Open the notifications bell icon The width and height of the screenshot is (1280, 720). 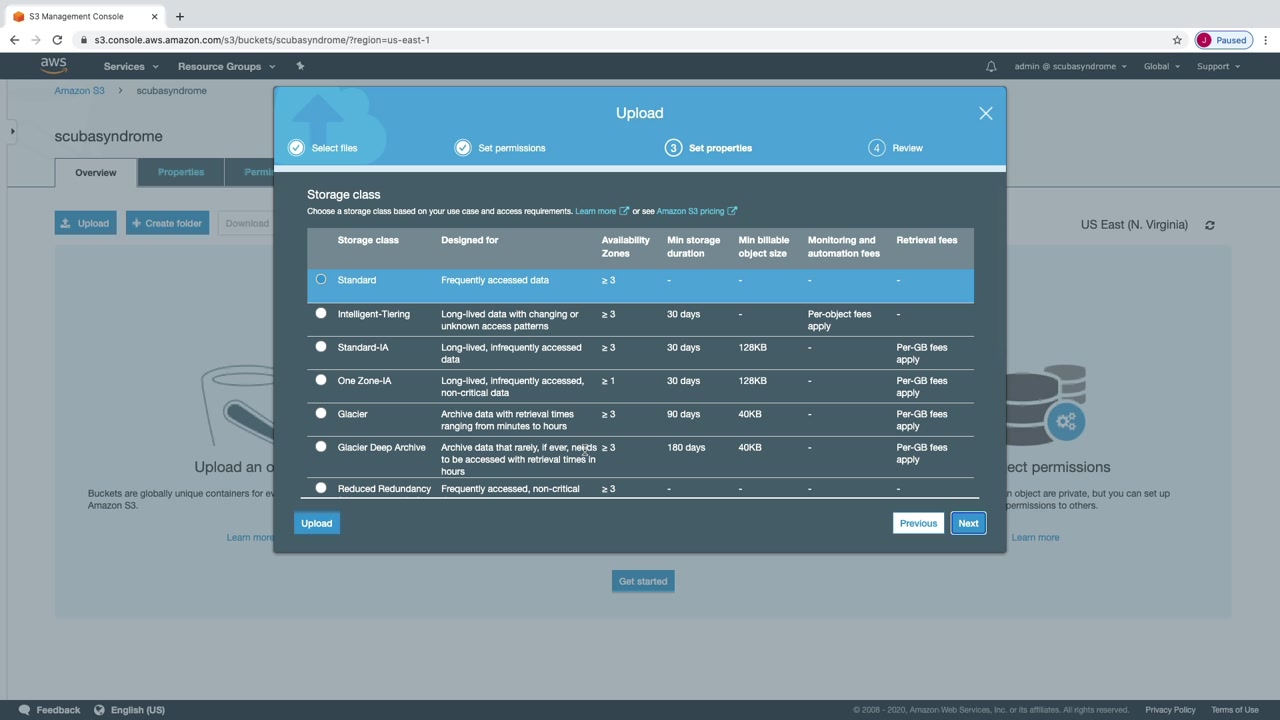(x=991, y=66)
